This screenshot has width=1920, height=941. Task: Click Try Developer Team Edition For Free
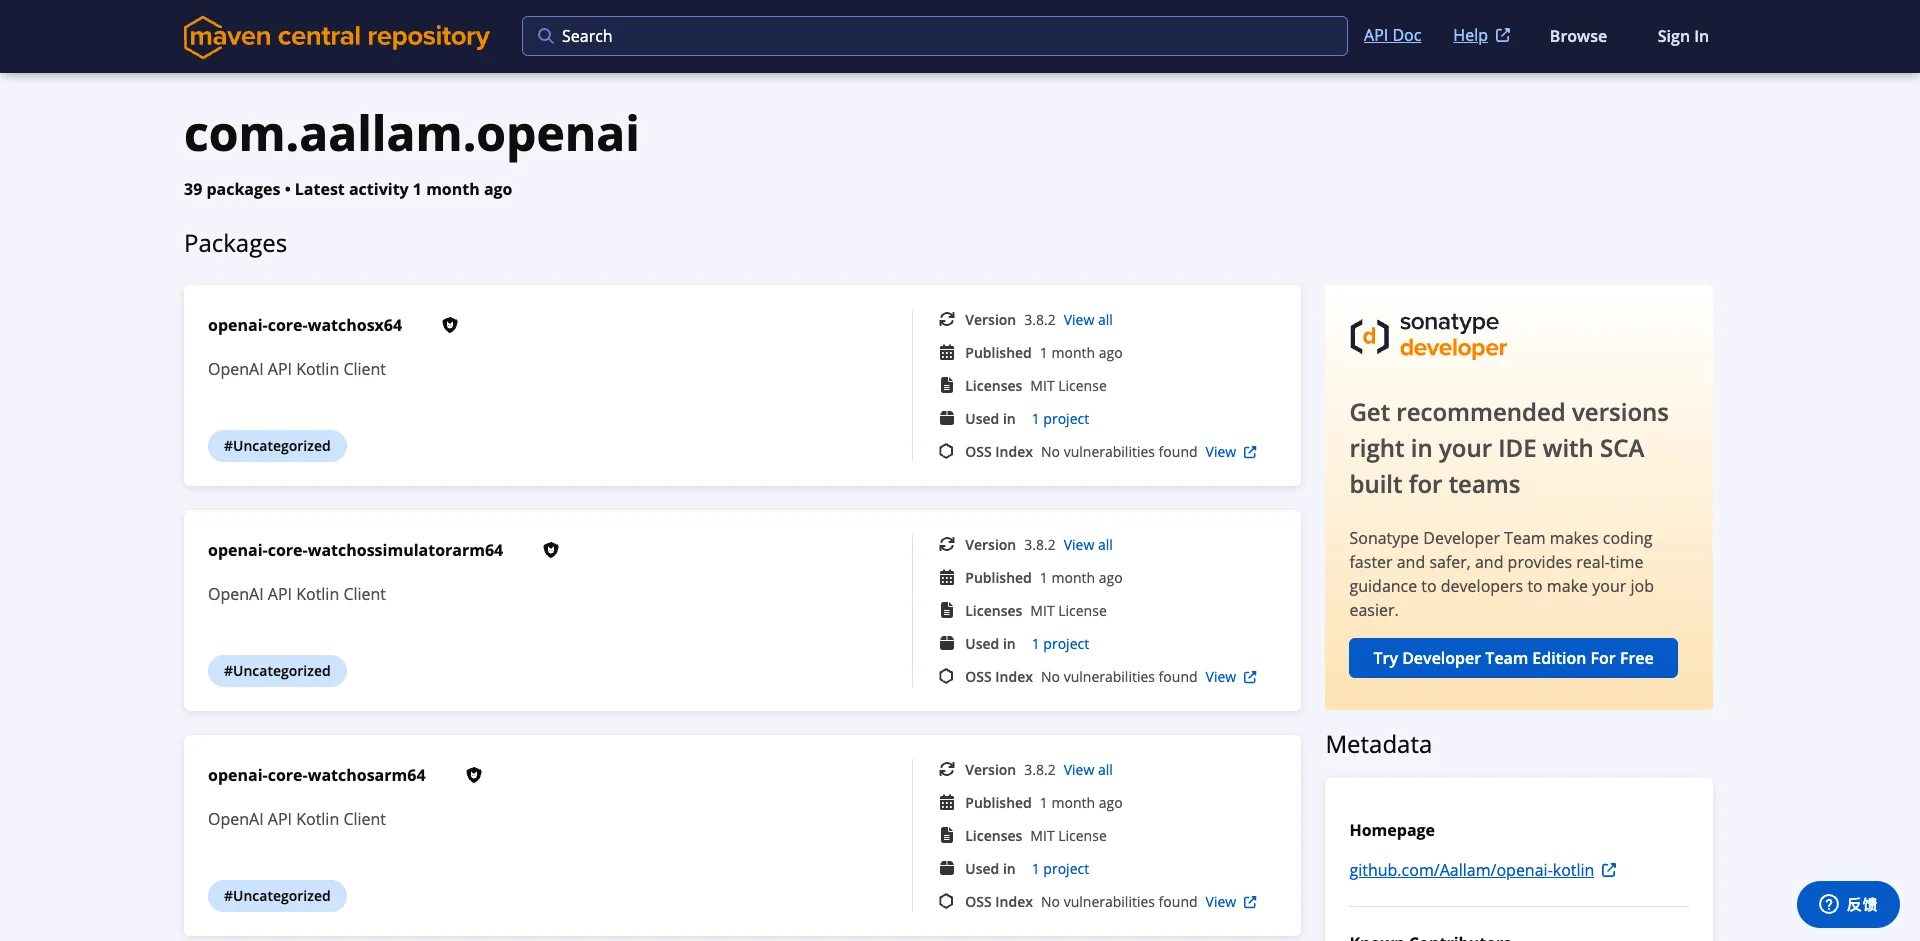point(1513,658)
